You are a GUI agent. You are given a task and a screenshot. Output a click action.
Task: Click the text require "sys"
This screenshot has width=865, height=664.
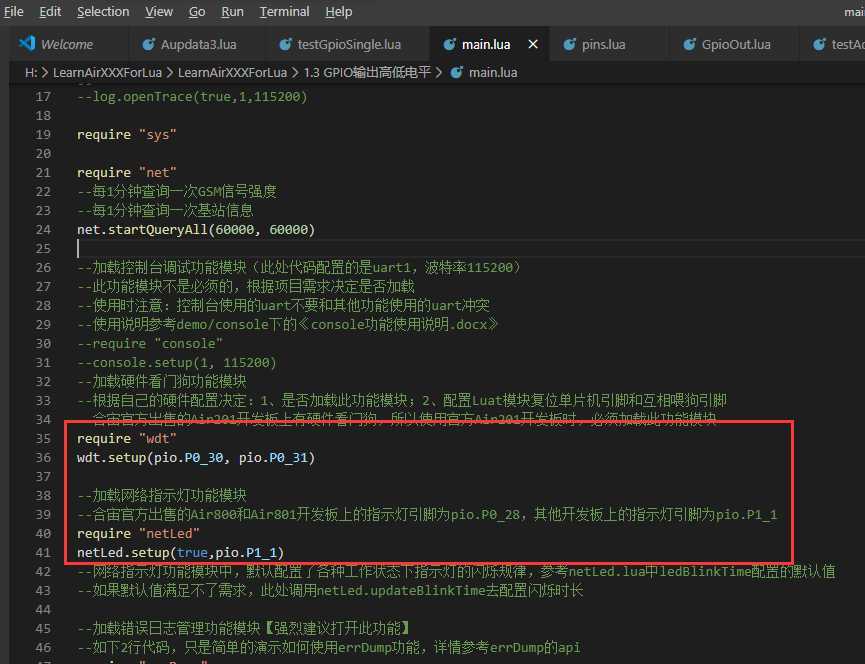pyautogui.click(x=126, y=135)
